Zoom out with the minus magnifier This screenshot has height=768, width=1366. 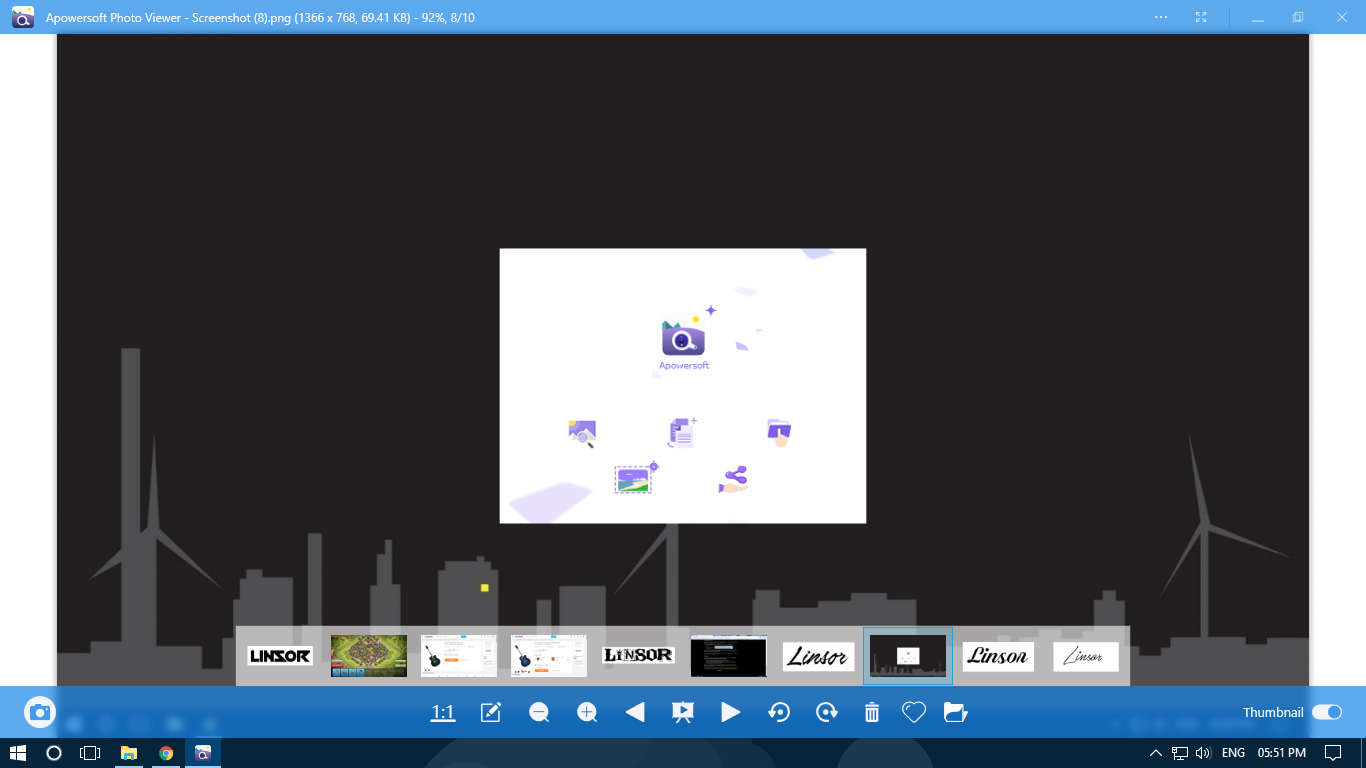[539, 712]
